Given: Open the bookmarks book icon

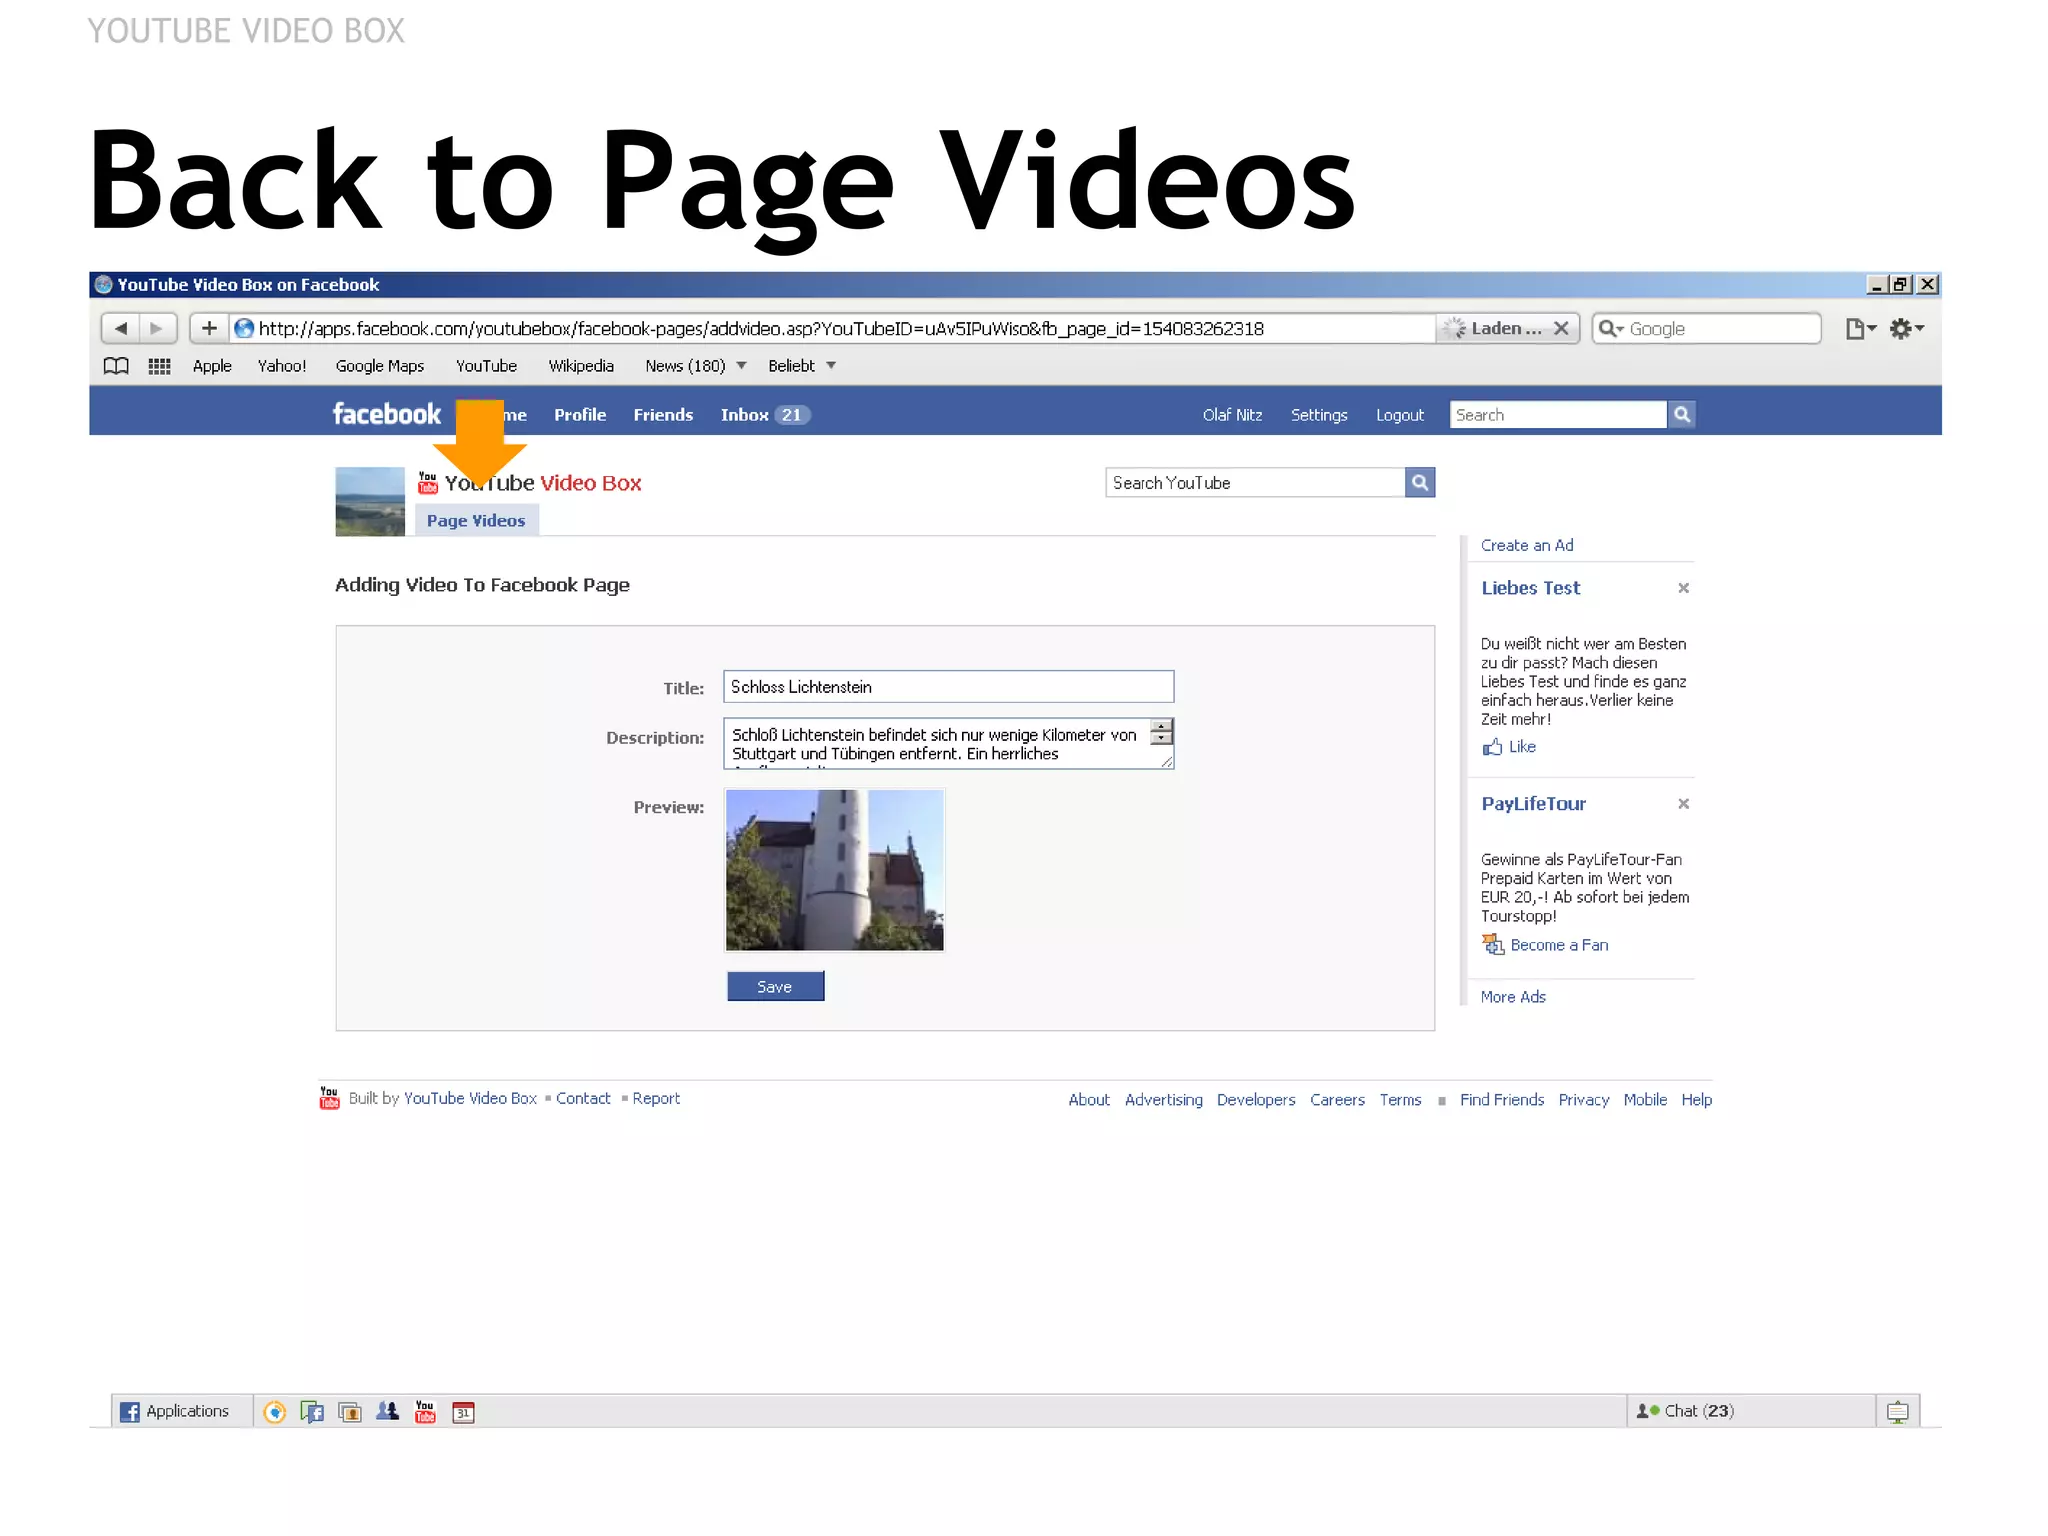Looking at the screenshot, I should pos(116,366).
